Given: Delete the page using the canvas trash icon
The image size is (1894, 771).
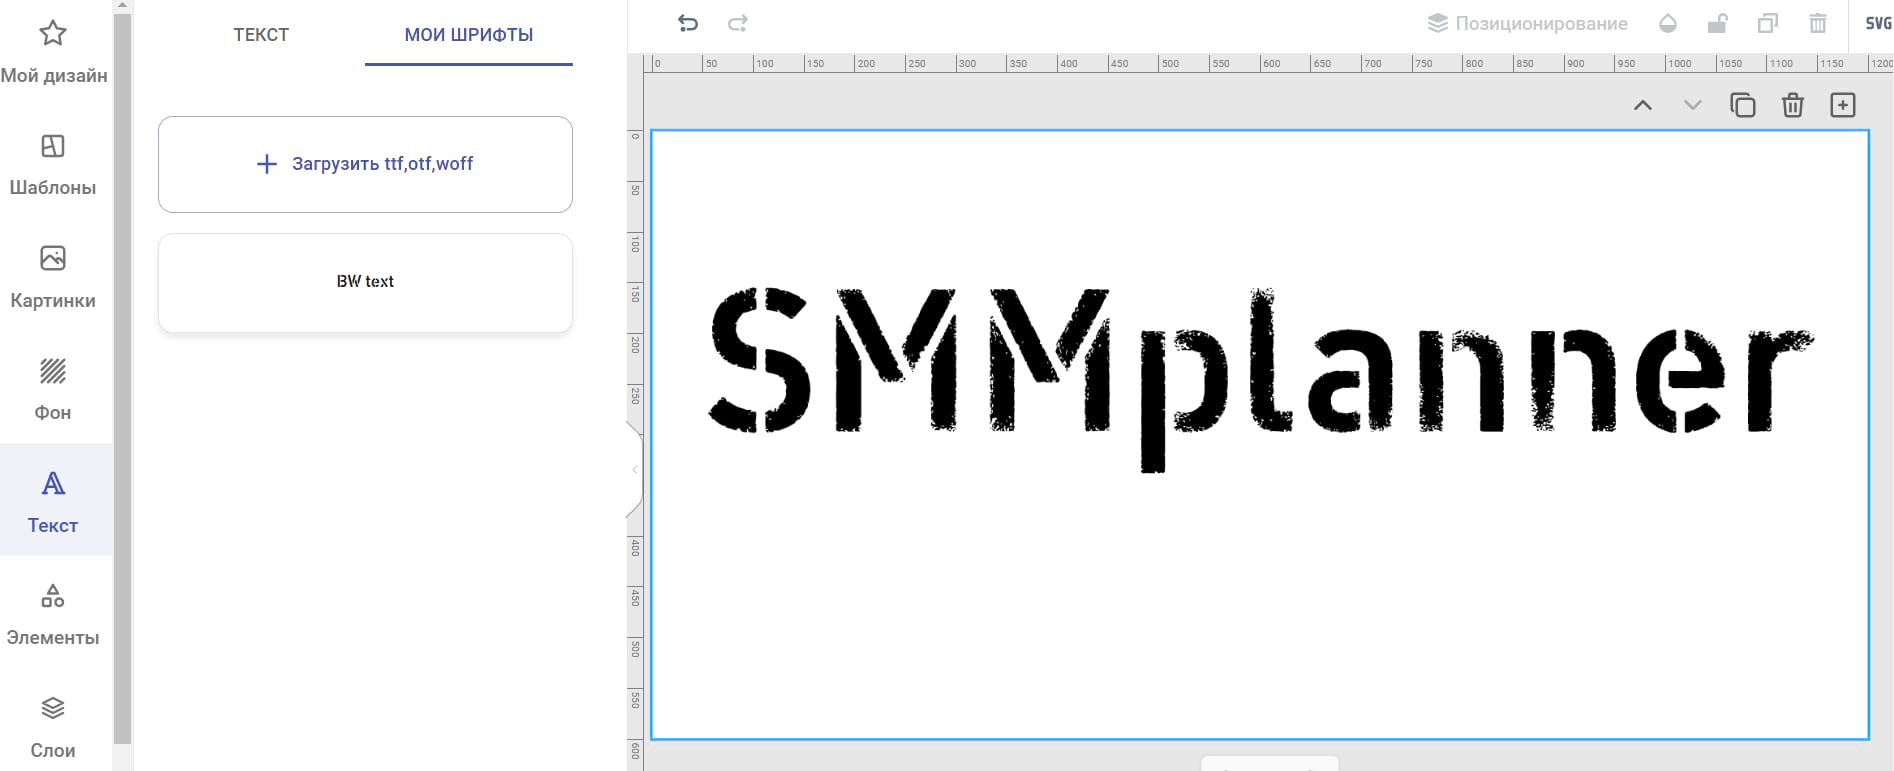Looking at the screenshot, I should 1792,105.
